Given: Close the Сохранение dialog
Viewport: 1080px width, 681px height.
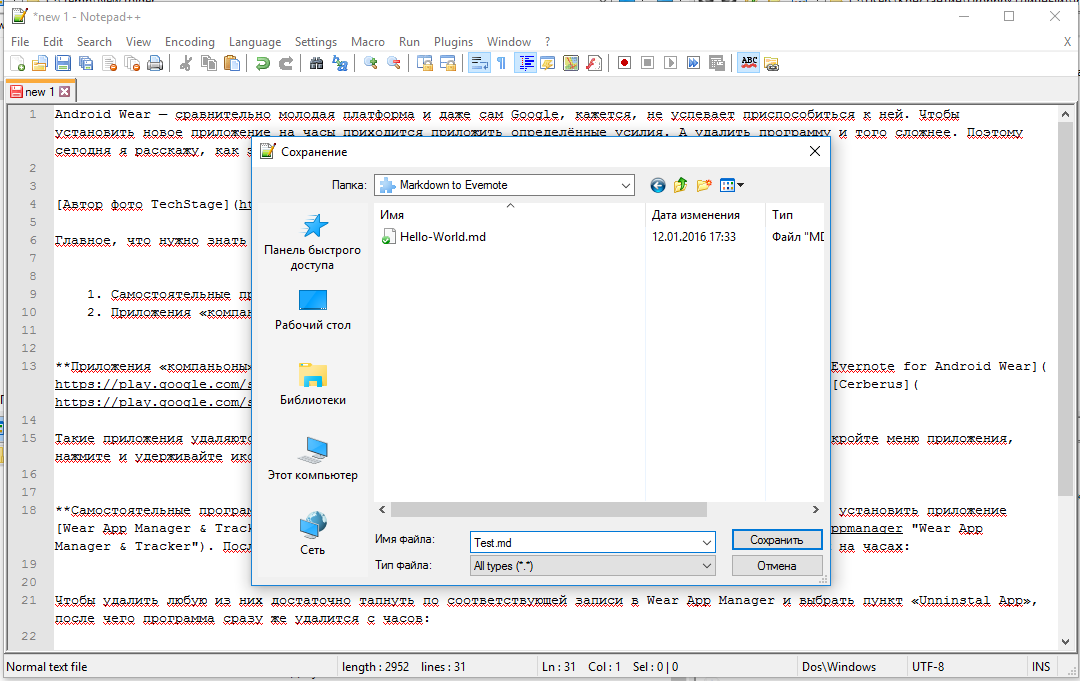Looking at the screenshot, I should tap(815, 151).
